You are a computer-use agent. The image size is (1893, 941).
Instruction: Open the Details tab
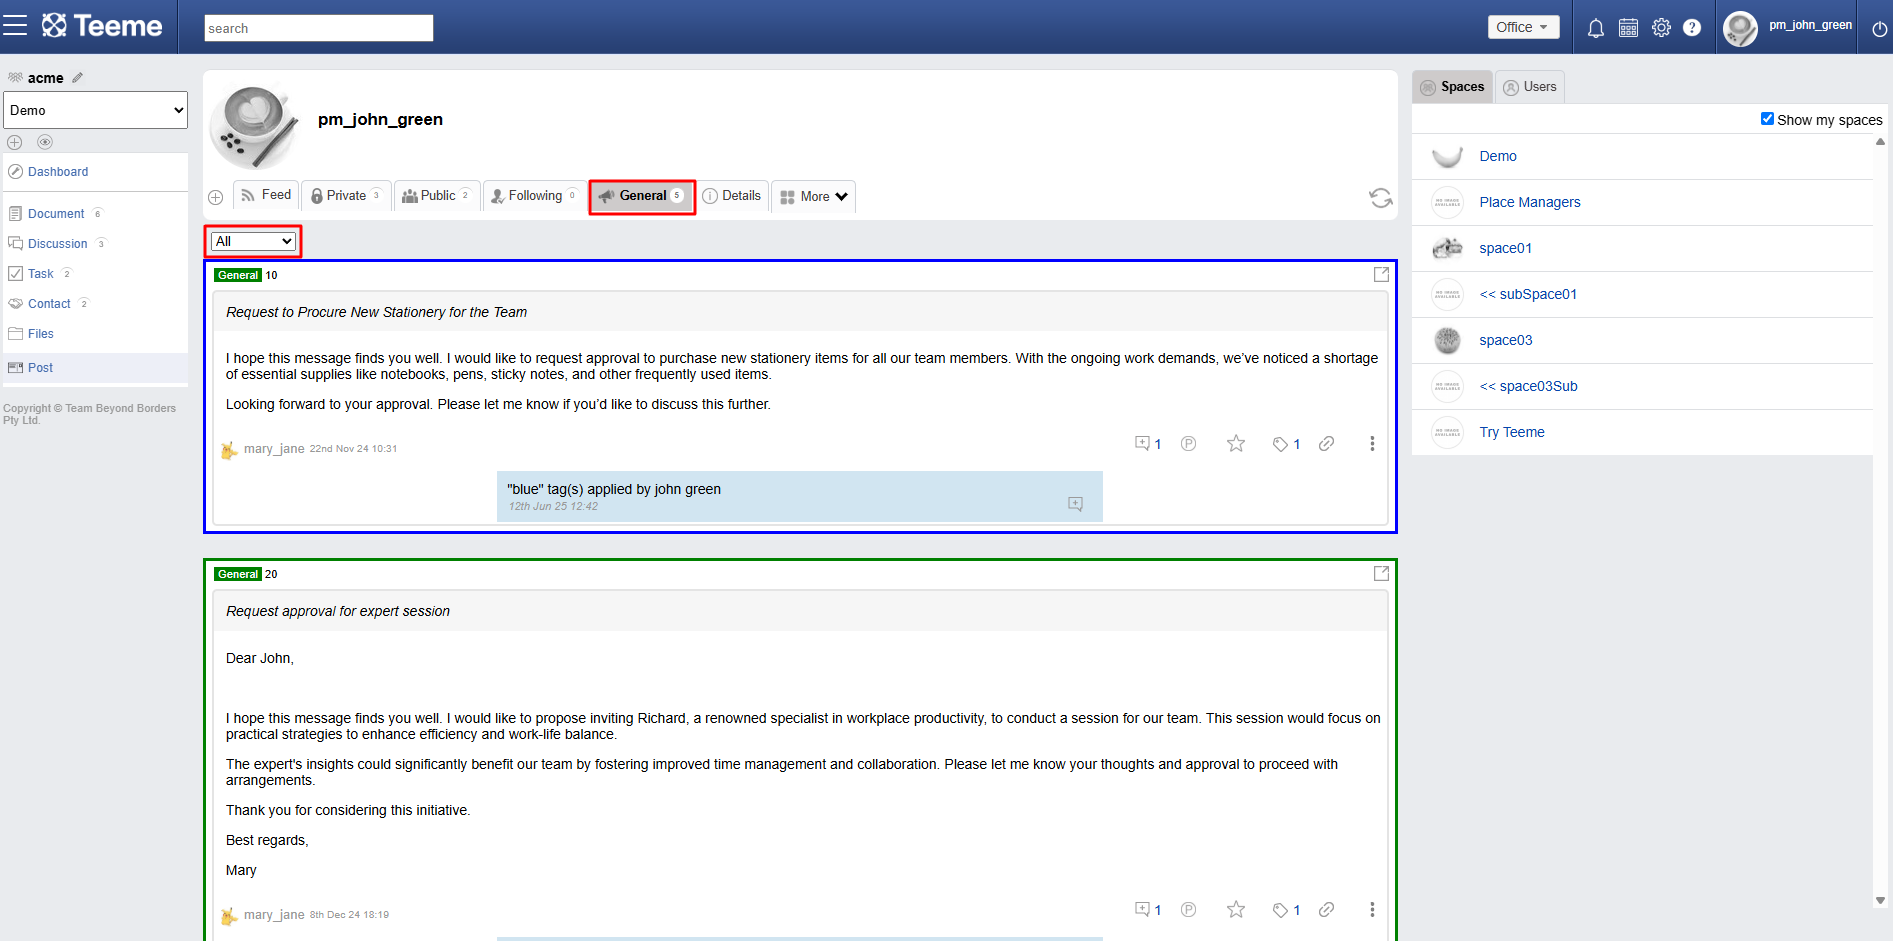click(732, 196)
